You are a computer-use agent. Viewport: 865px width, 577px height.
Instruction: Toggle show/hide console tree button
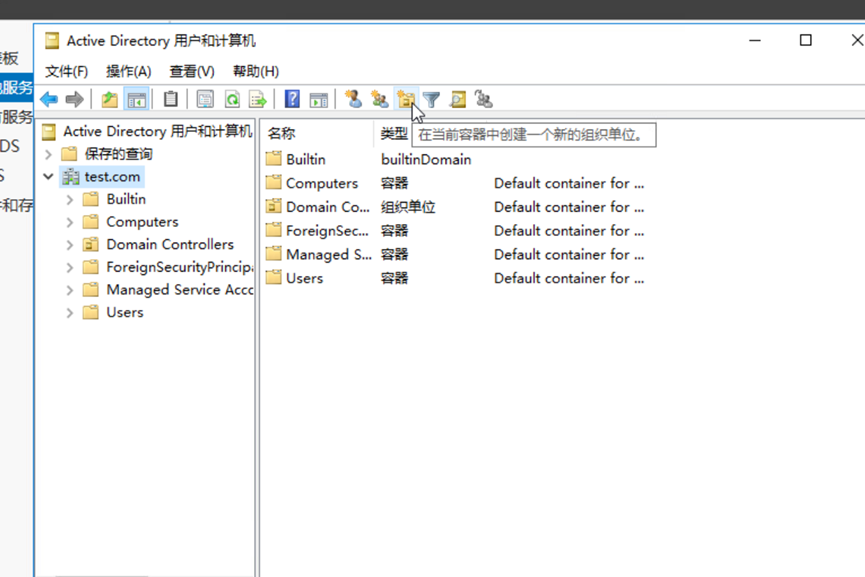pos(136,99)
